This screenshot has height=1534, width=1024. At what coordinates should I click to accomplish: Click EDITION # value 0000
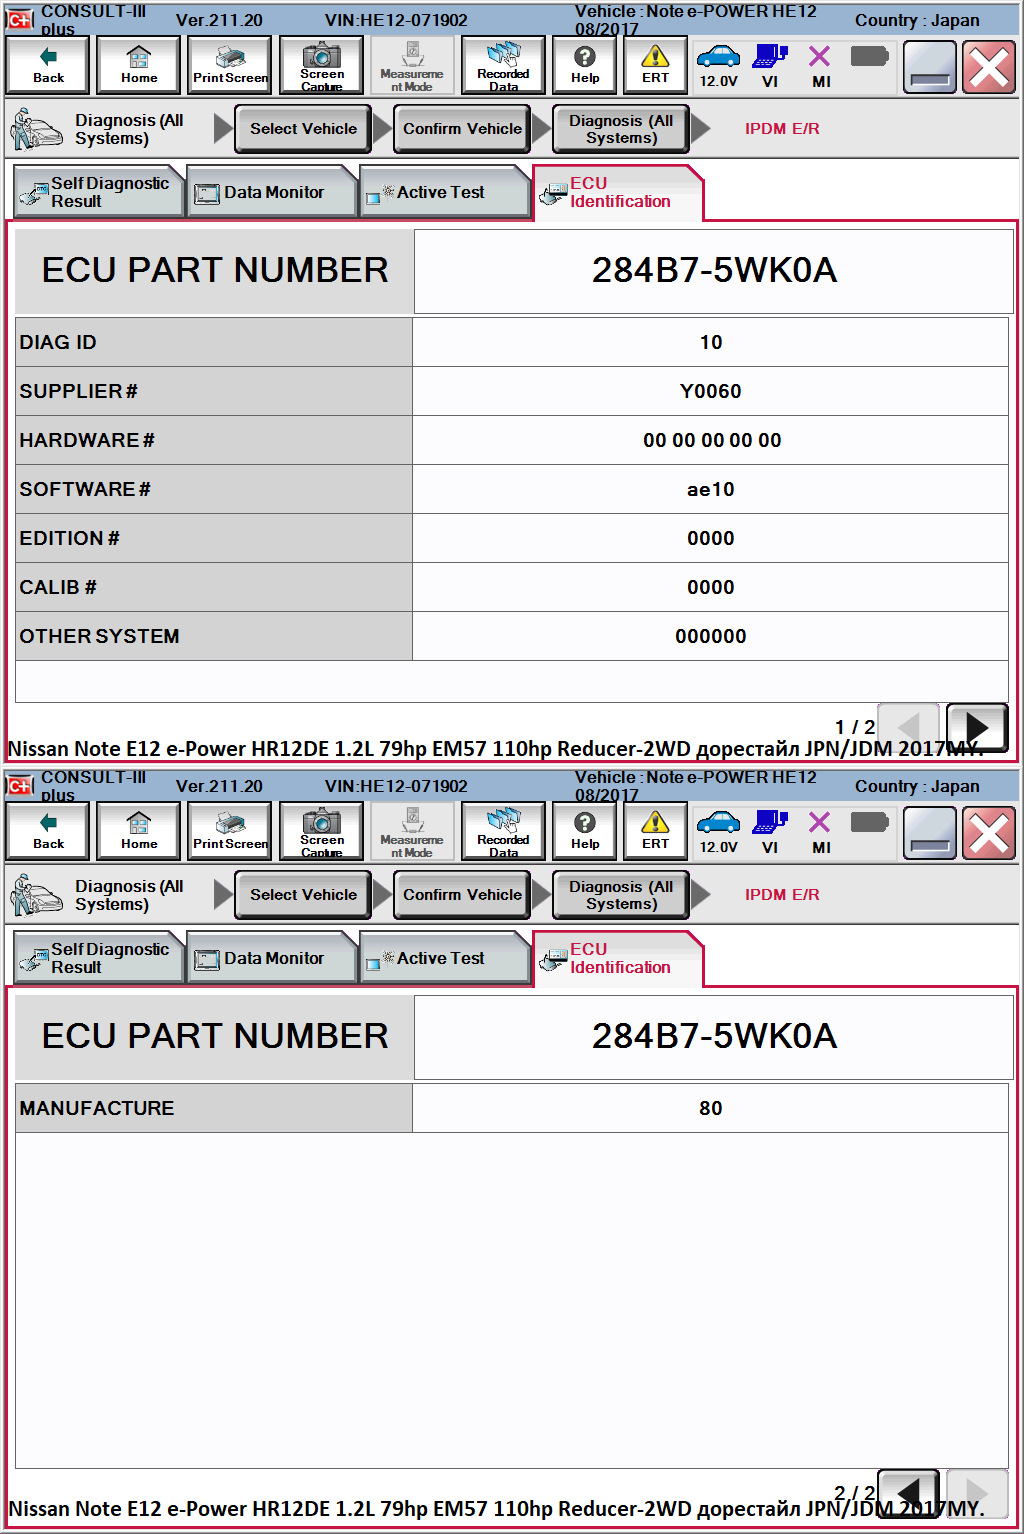coord(711,538)
